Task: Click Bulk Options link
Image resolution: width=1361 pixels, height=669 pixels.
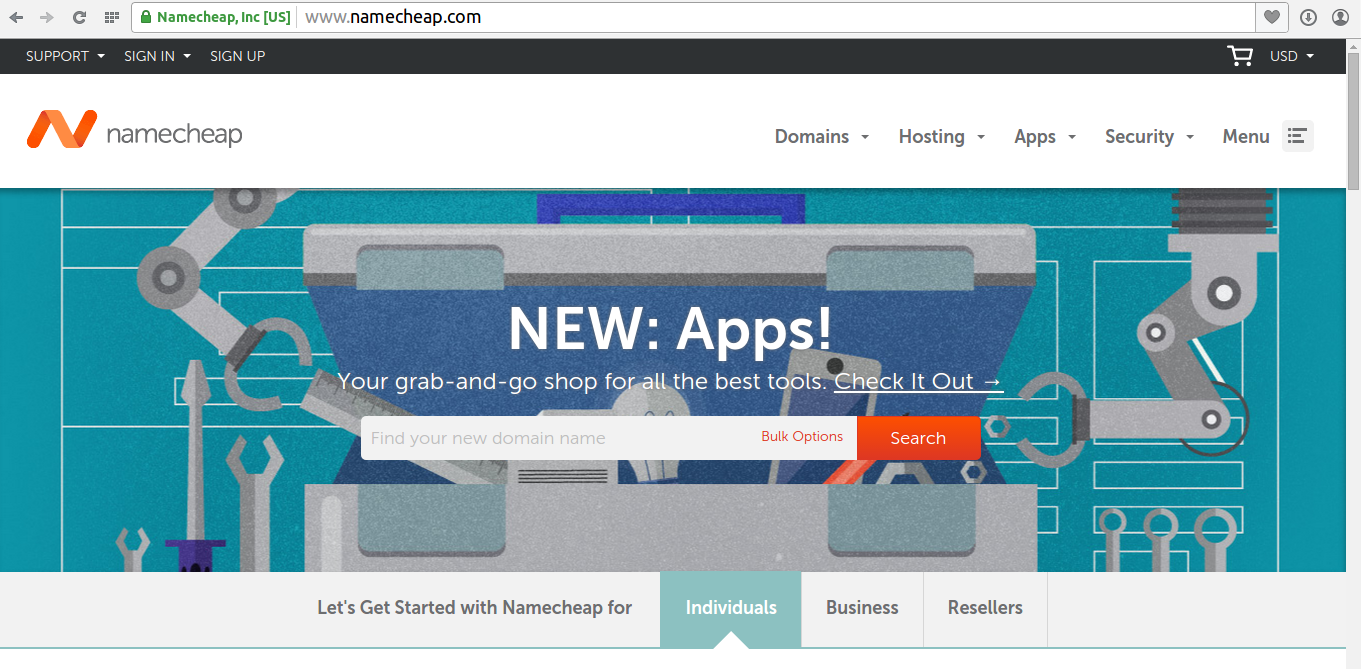Action: click(802, 437)
